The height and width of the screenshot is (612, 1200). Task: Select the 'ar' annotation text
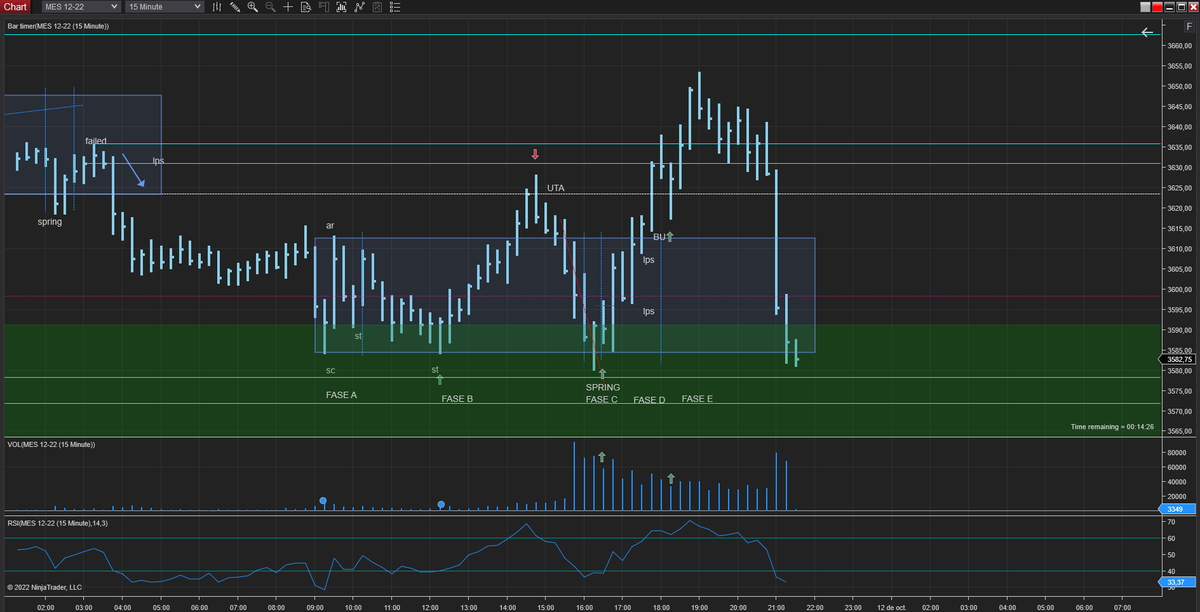coord(330,225)
